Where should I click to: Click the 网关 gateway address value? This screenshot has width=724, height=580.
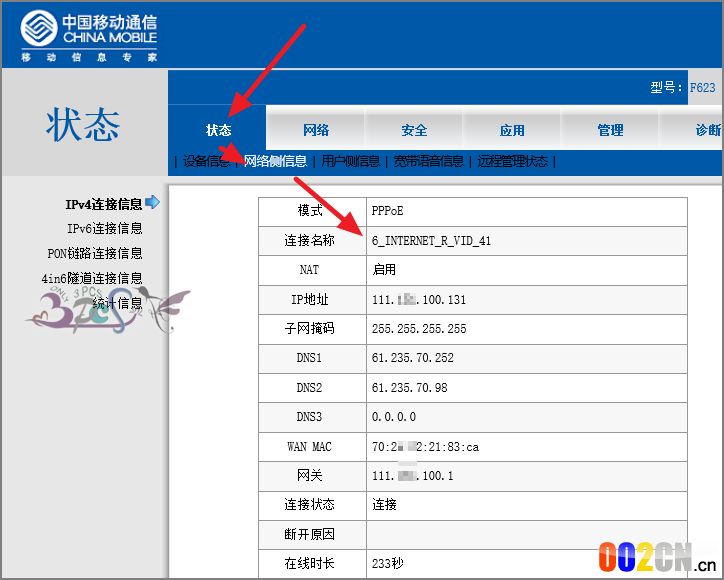coord(412,476)
